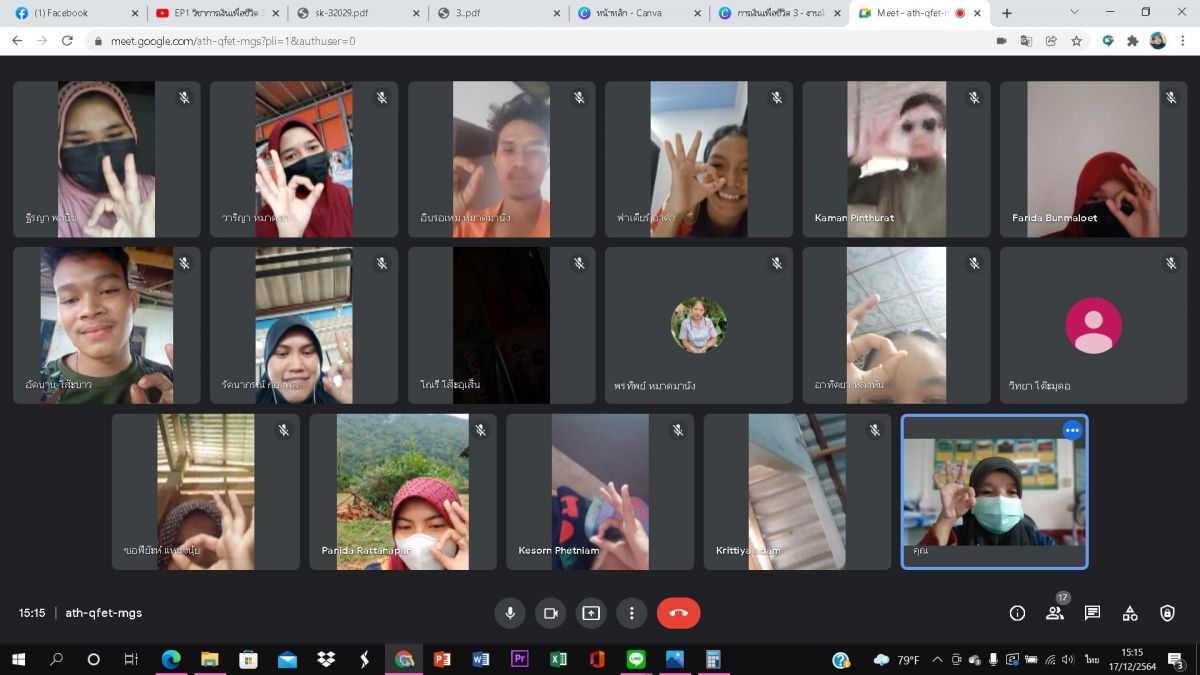Screen dimensions: 1200x675
Task: Open the host controls shield icon
Action: [x=1167, y=613]
